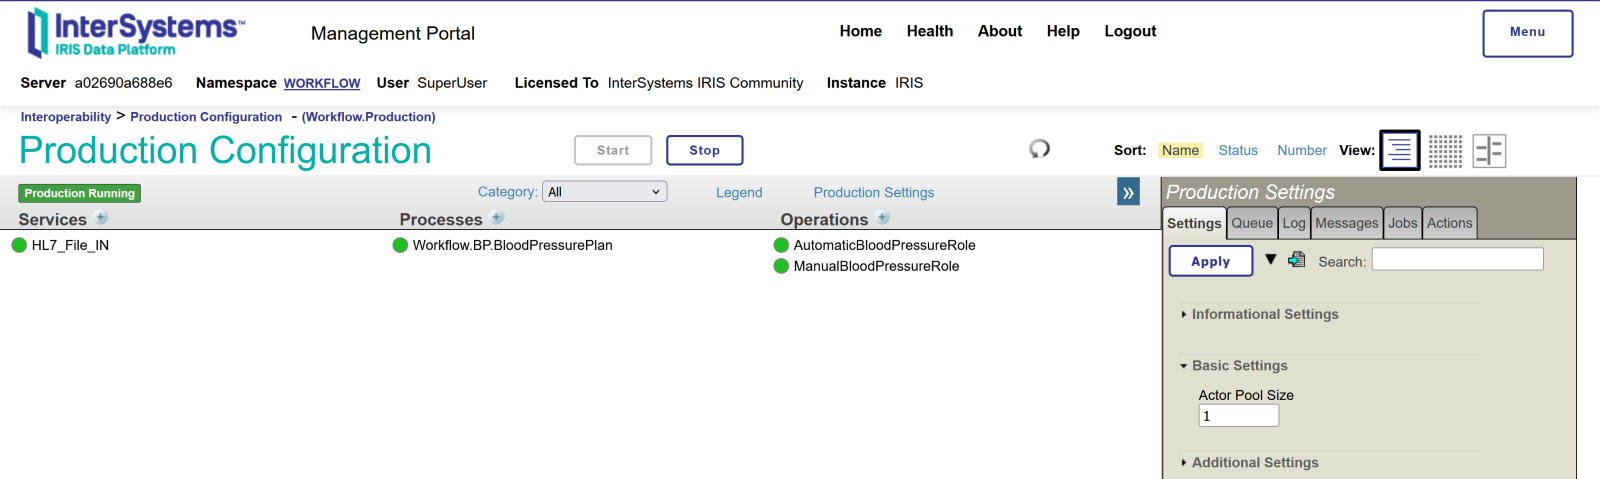Click the refresh icon near Sort
Screen dimensions: 1600x479
pos(1039,149)
